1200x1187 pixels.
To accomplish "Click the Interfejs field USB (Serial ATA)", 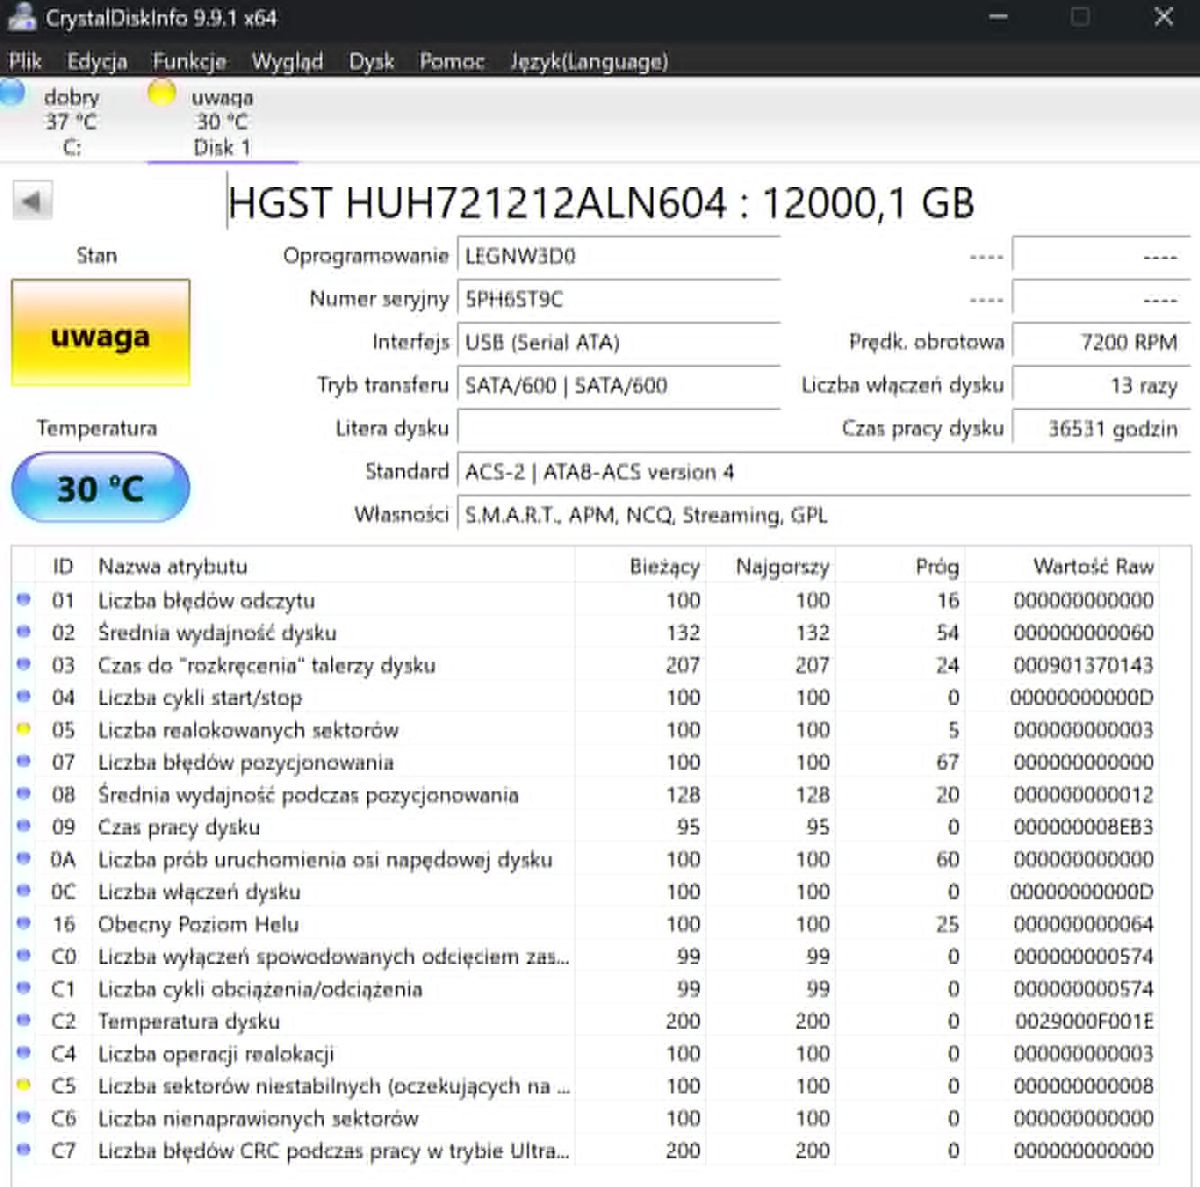I will [x=618, y=342].
